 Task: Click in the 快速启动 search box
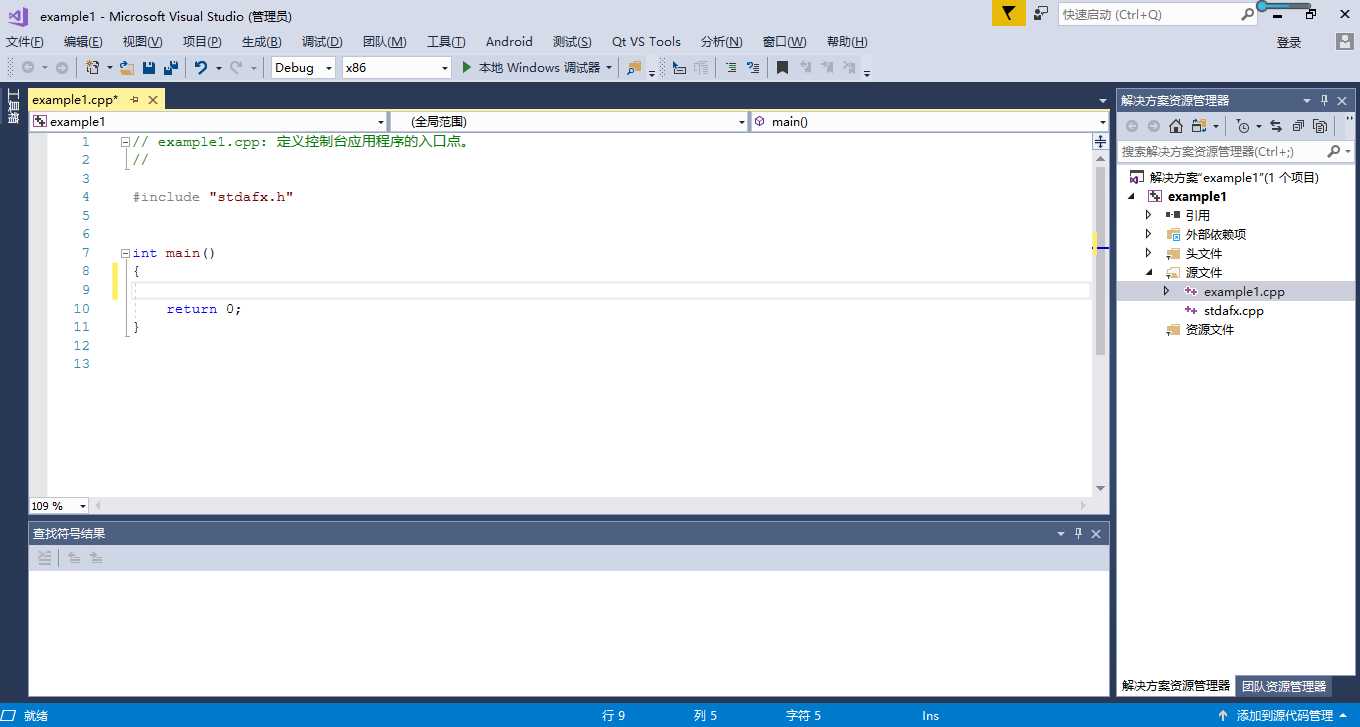(x=1157, y=14)
